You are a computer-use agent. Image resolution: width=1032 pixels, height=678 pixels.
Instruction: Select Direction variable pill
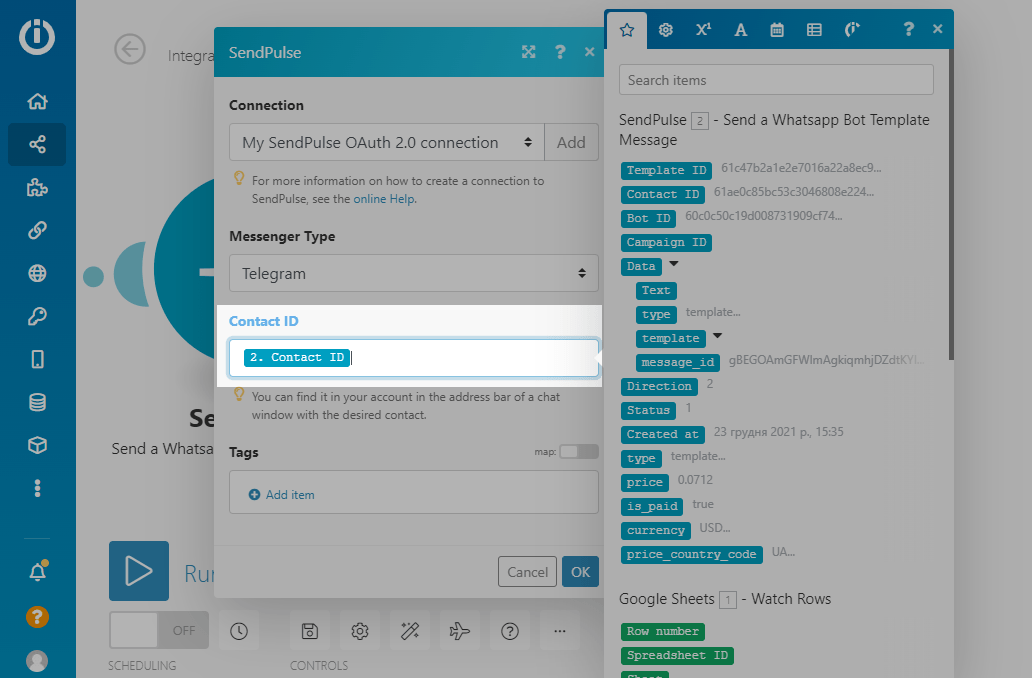click(x=659, y=386)
